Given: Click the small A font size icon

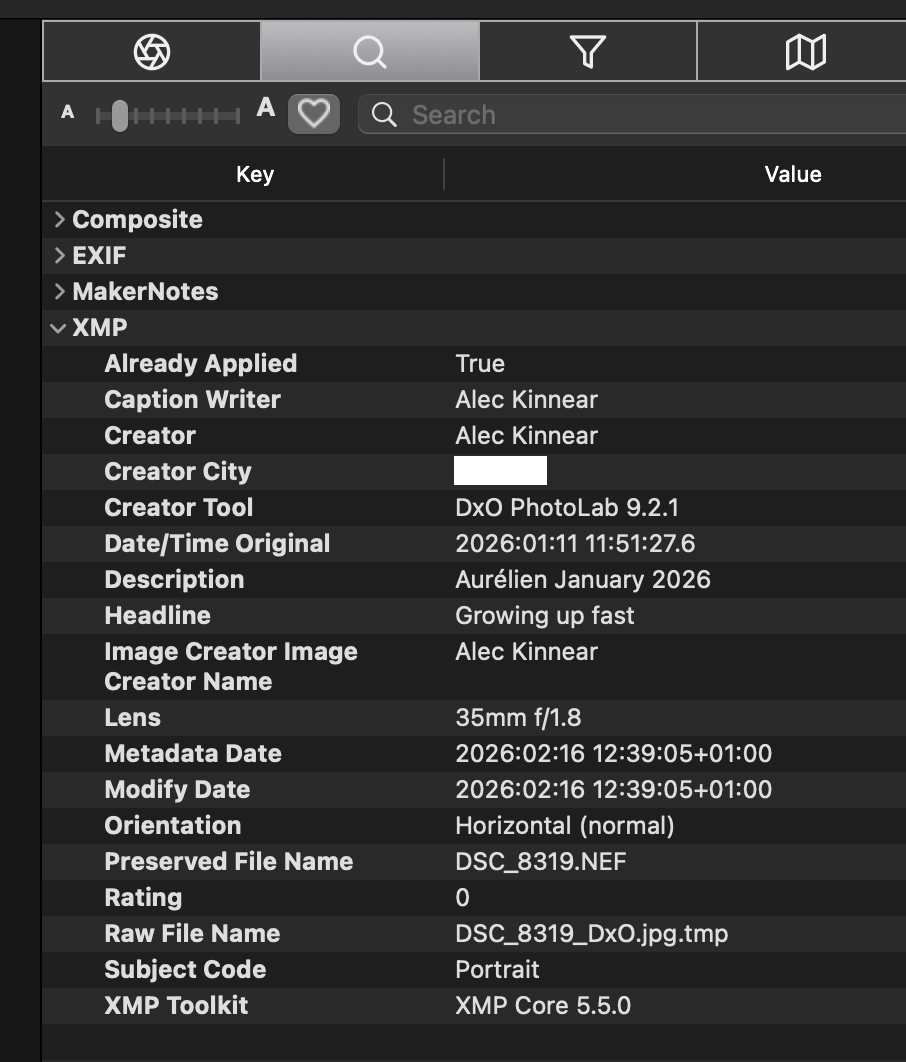Looking at the screenshot, I should [68, 113].
